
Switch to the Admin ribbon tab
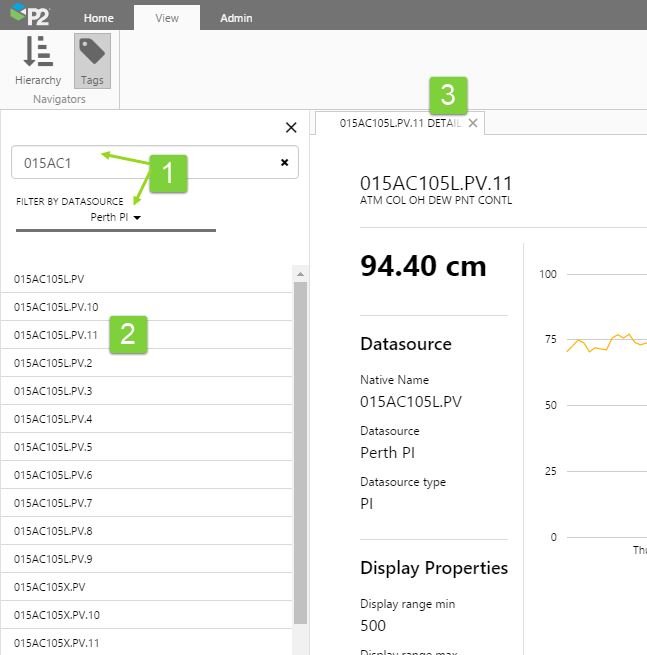tap(236, 18)
